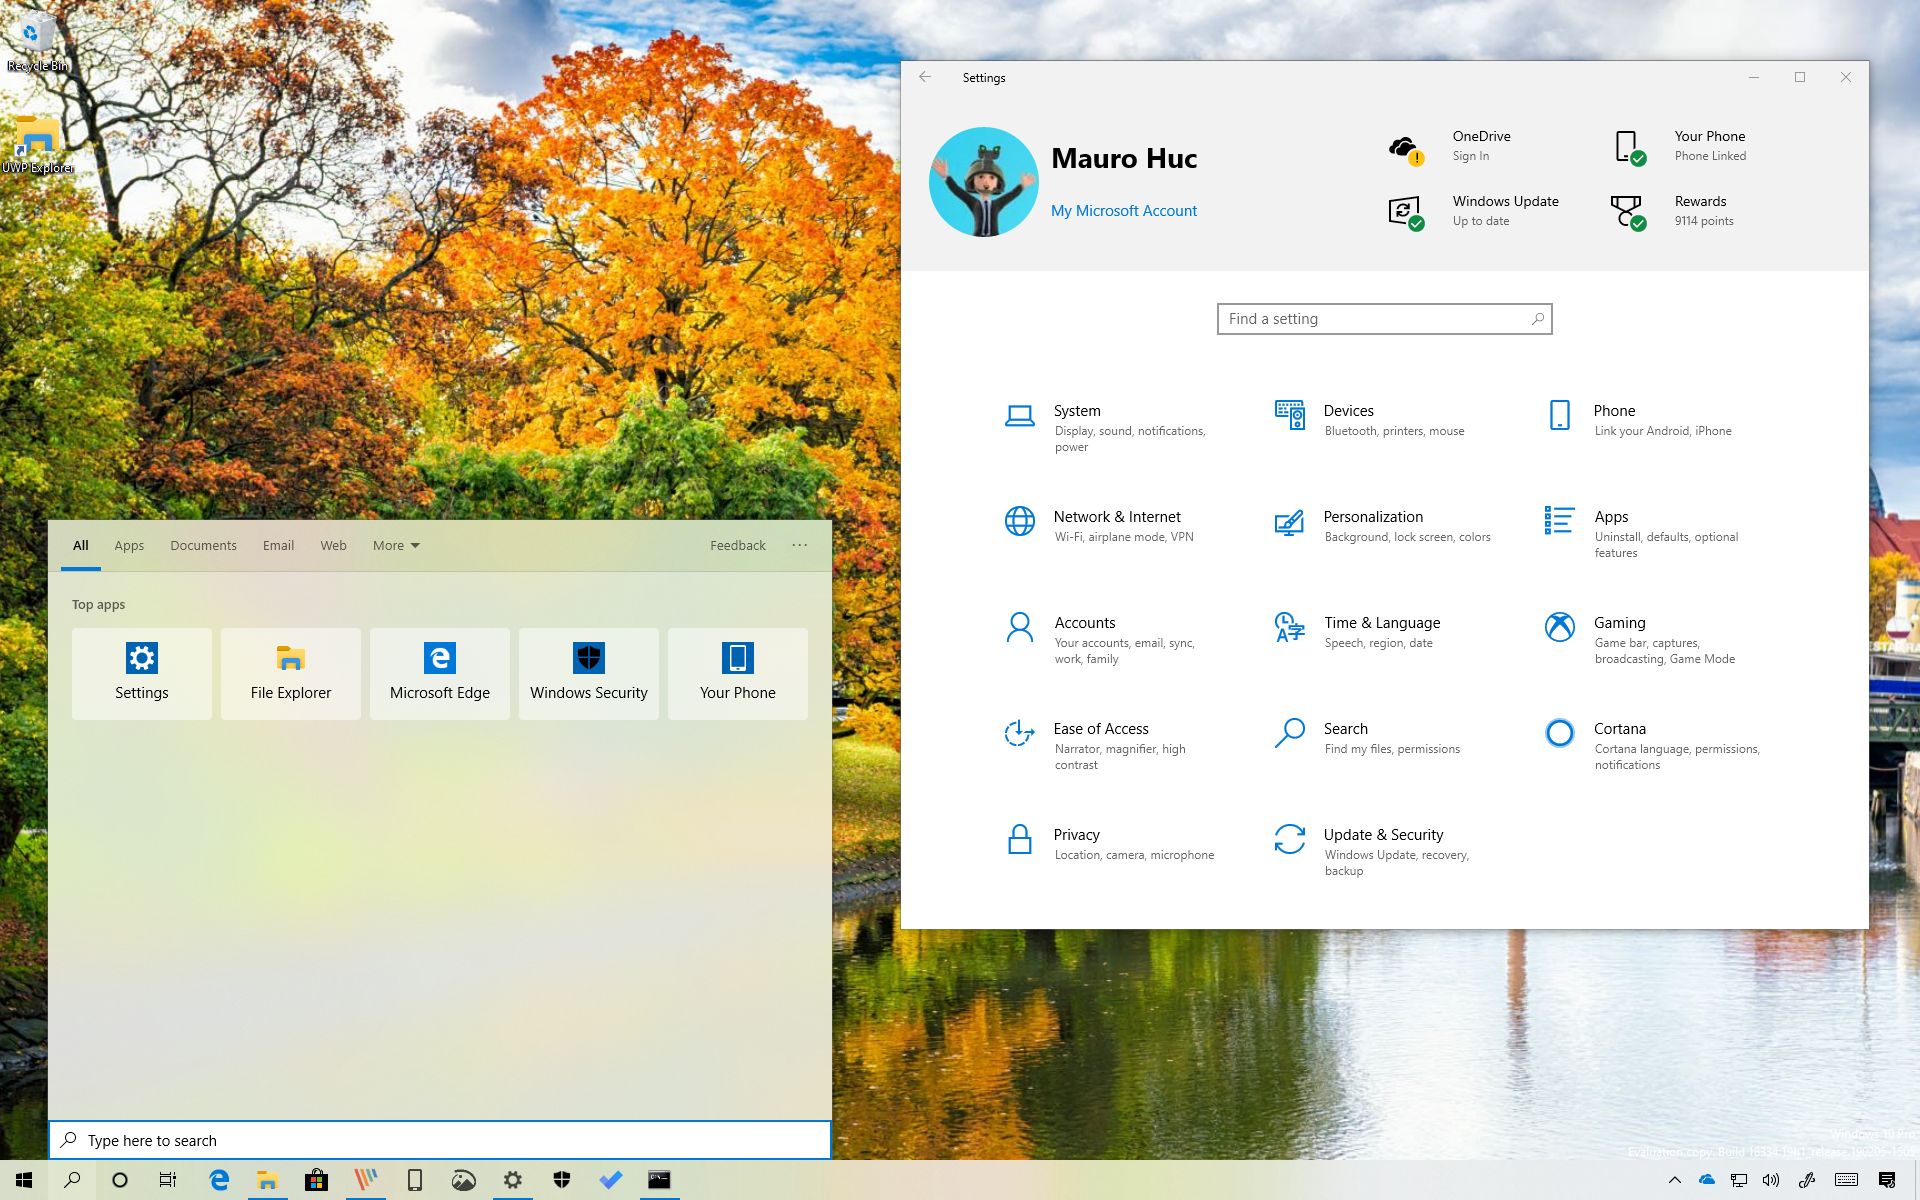Open the touch keyboard tray icon

[1846, 1180]
